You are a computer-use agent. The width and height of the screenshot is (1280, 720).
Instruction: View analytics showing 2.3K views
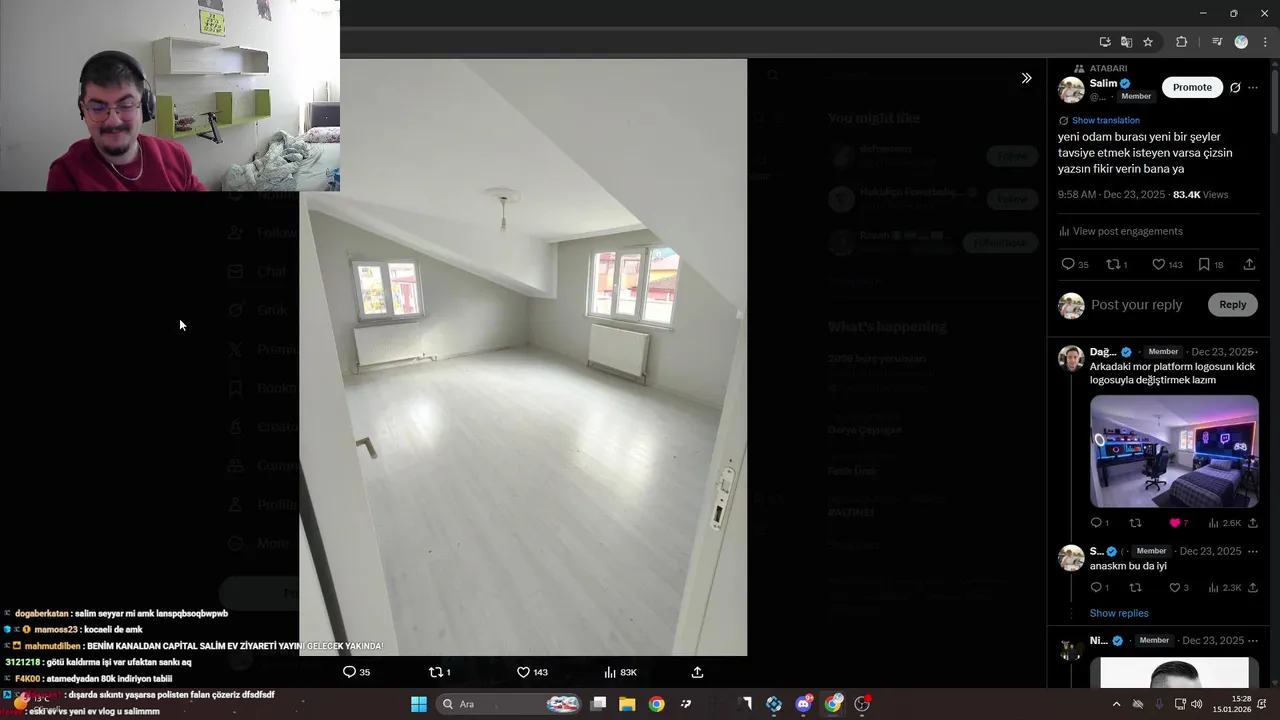[1224, 588]
